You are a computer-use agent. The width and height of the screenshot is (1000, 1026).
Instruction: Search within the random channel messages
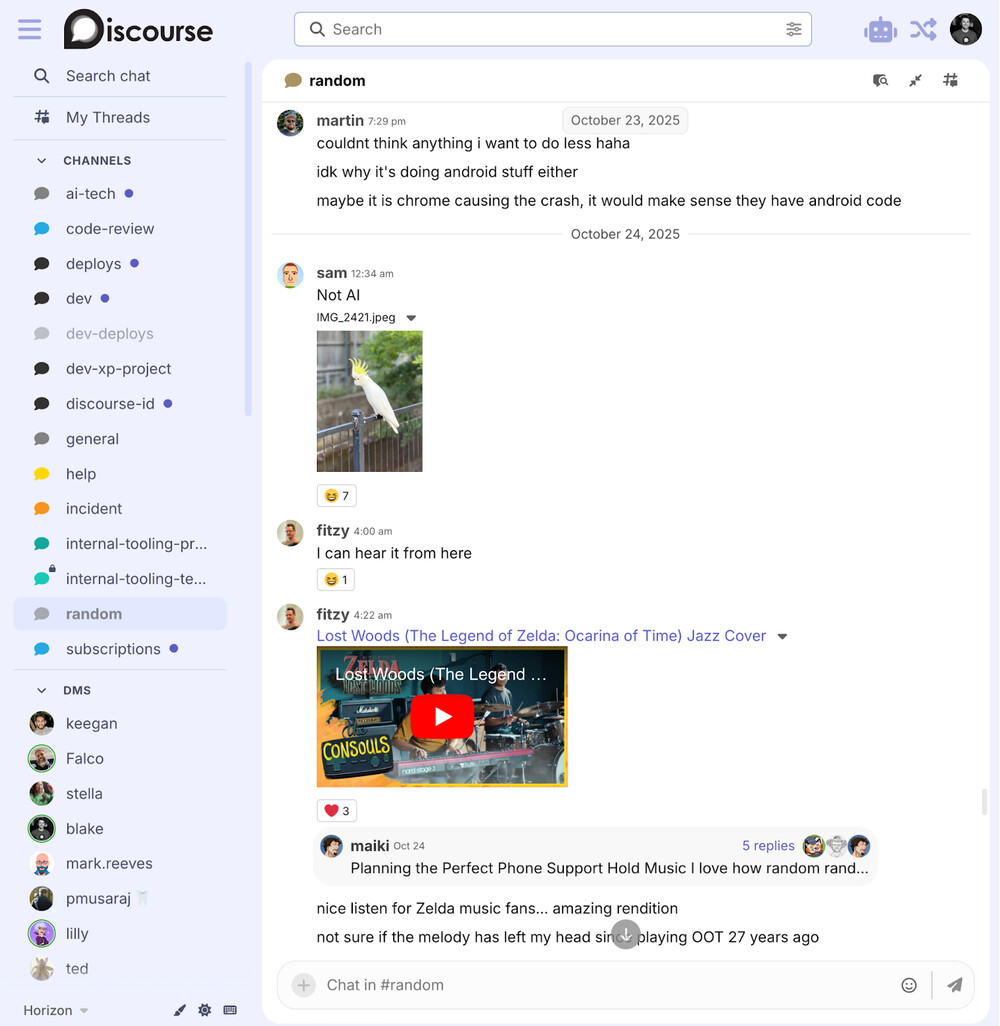click(880, 81)
